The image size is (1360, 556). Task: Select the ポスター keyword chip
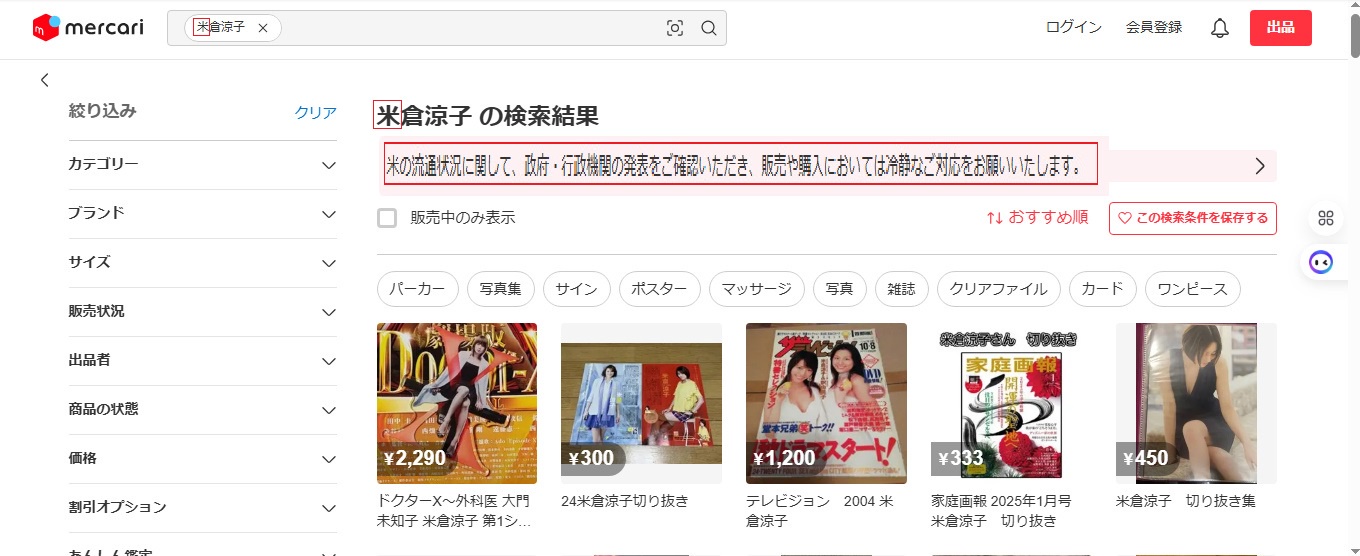click(660, 289)
